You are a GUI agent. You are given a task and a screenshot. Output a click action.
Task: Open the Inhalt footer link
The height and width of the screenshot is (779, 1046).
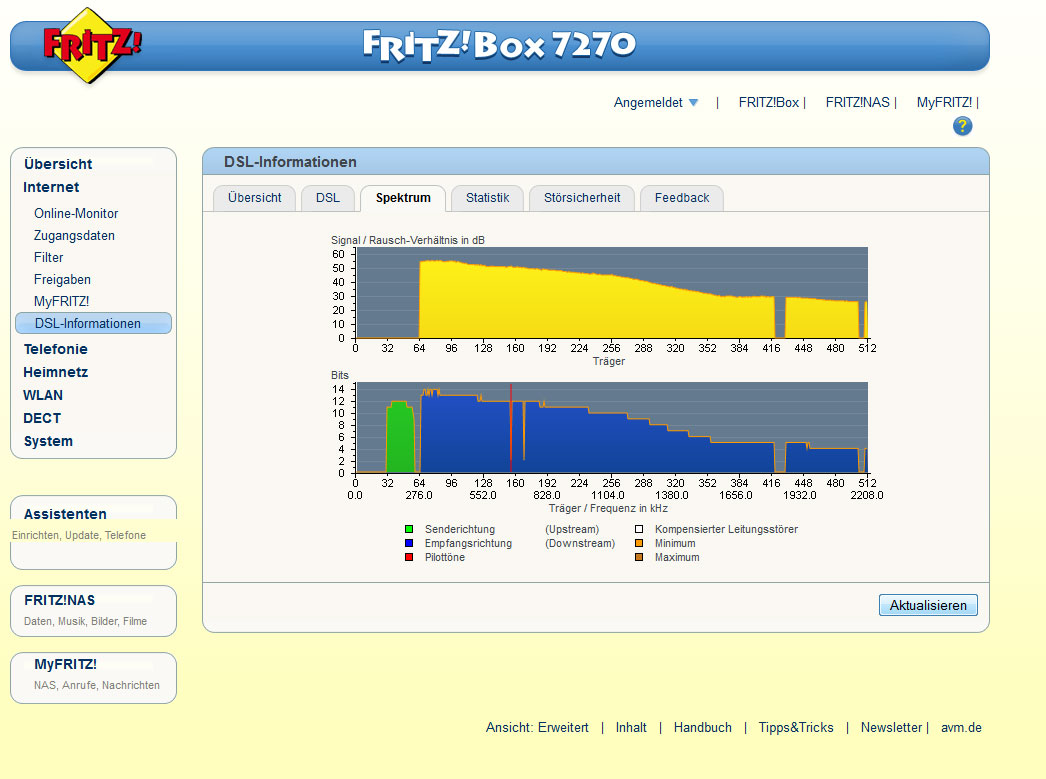tap(631, 728)
